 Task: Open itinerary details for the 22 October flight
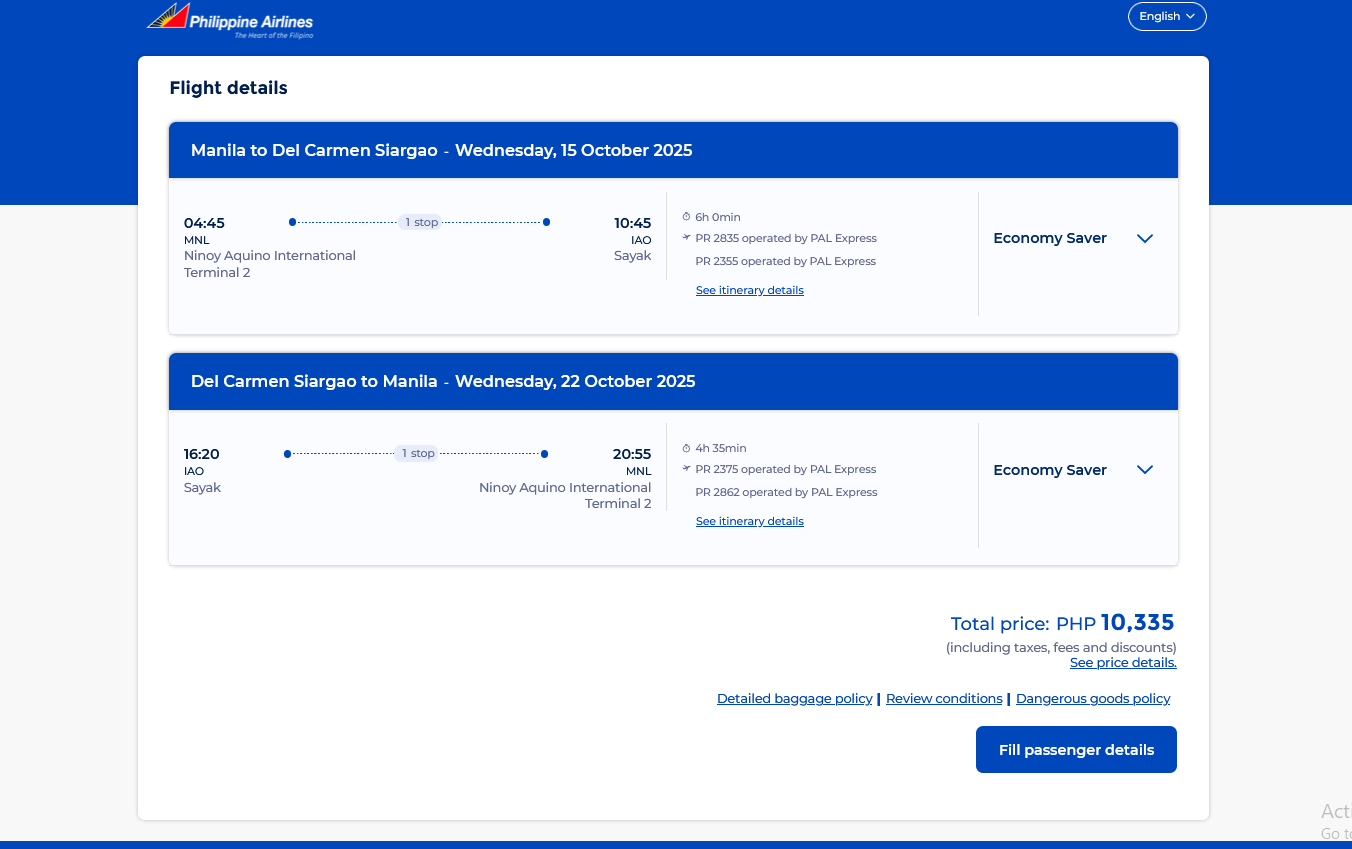[x=750, y=521]
